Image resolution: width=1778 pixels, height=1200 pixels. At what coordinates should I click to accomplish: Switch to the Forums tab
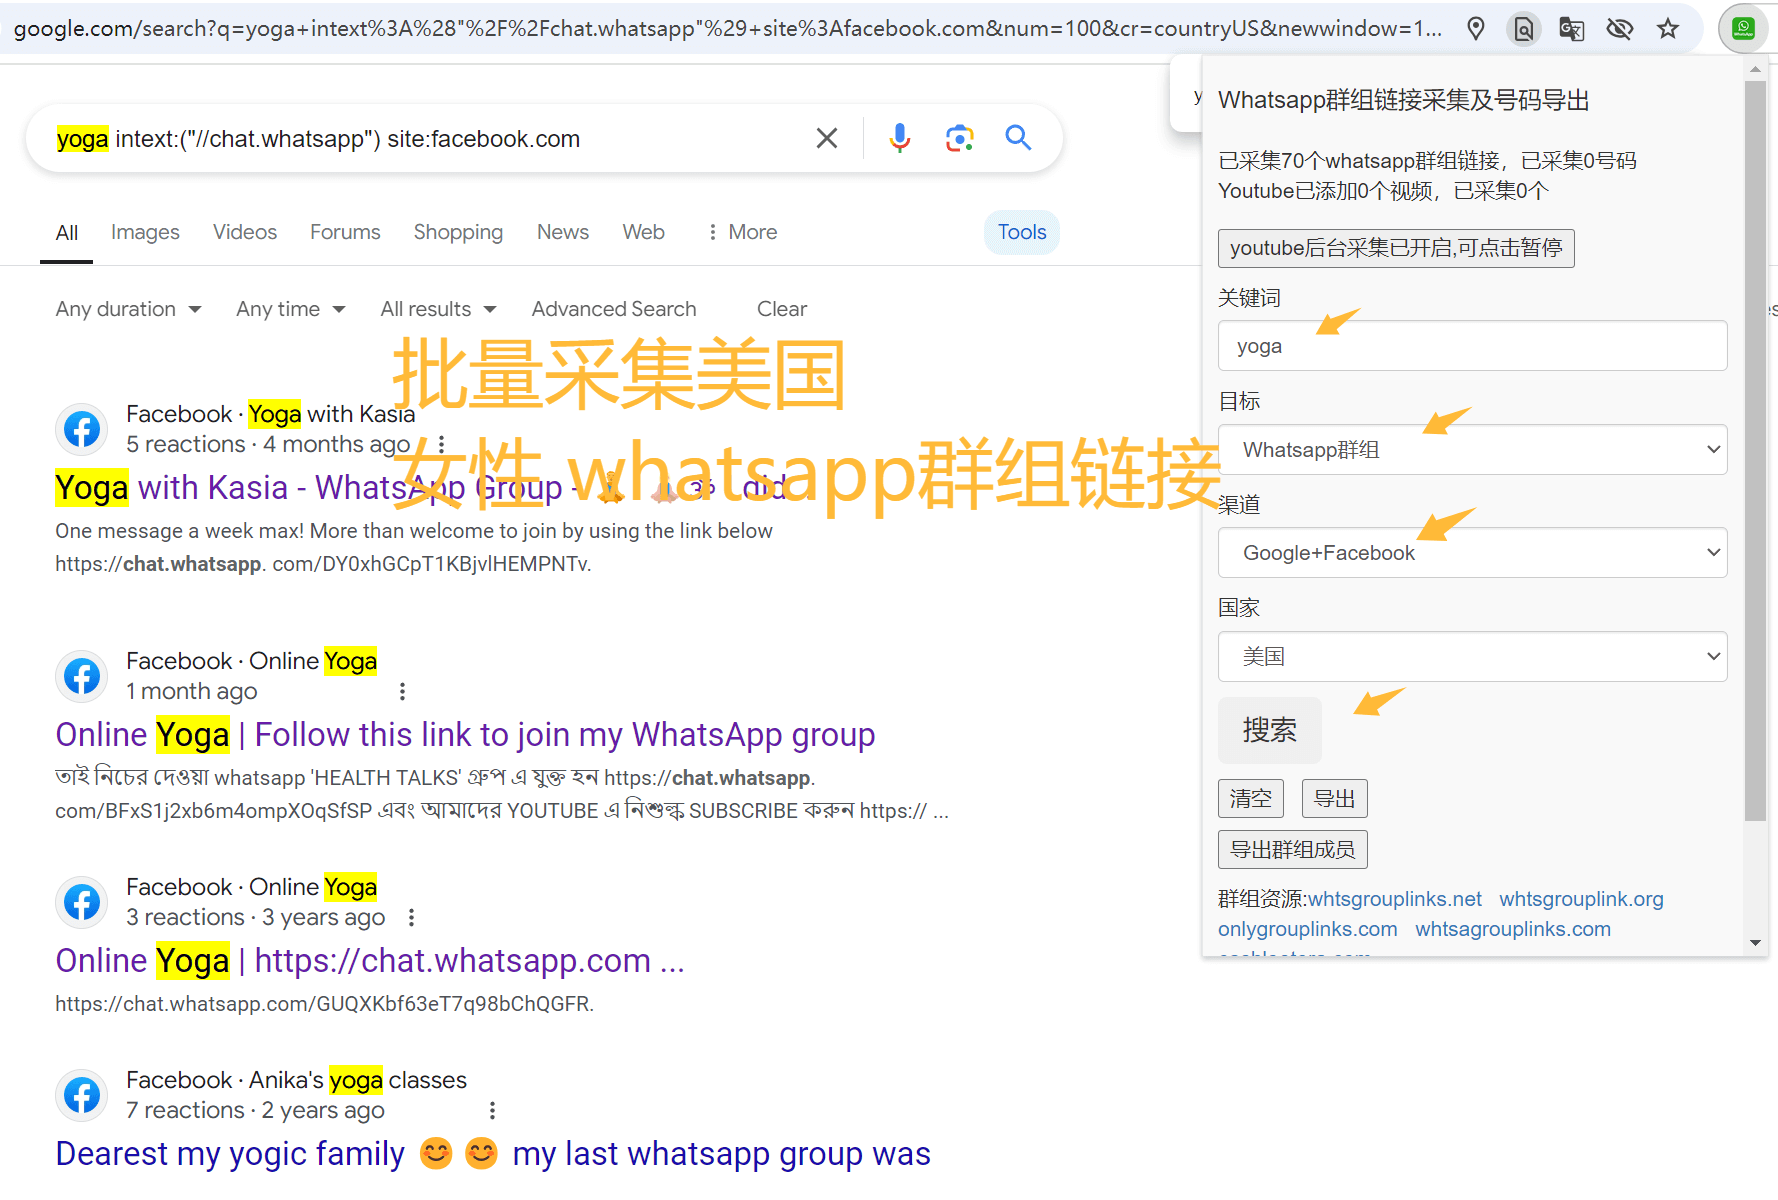[345, 232]
